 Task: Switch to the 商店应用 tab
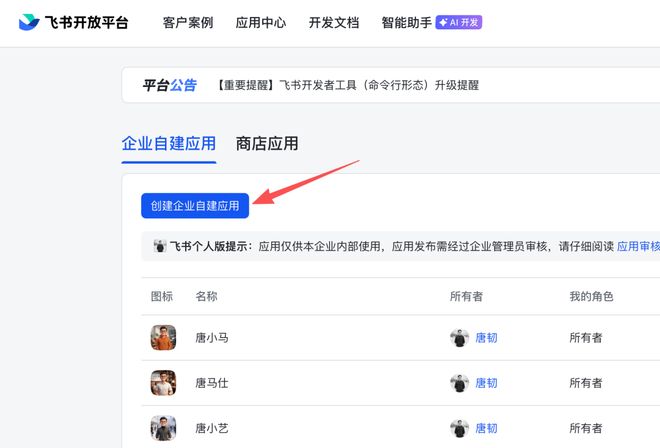(x=267, y=144)
